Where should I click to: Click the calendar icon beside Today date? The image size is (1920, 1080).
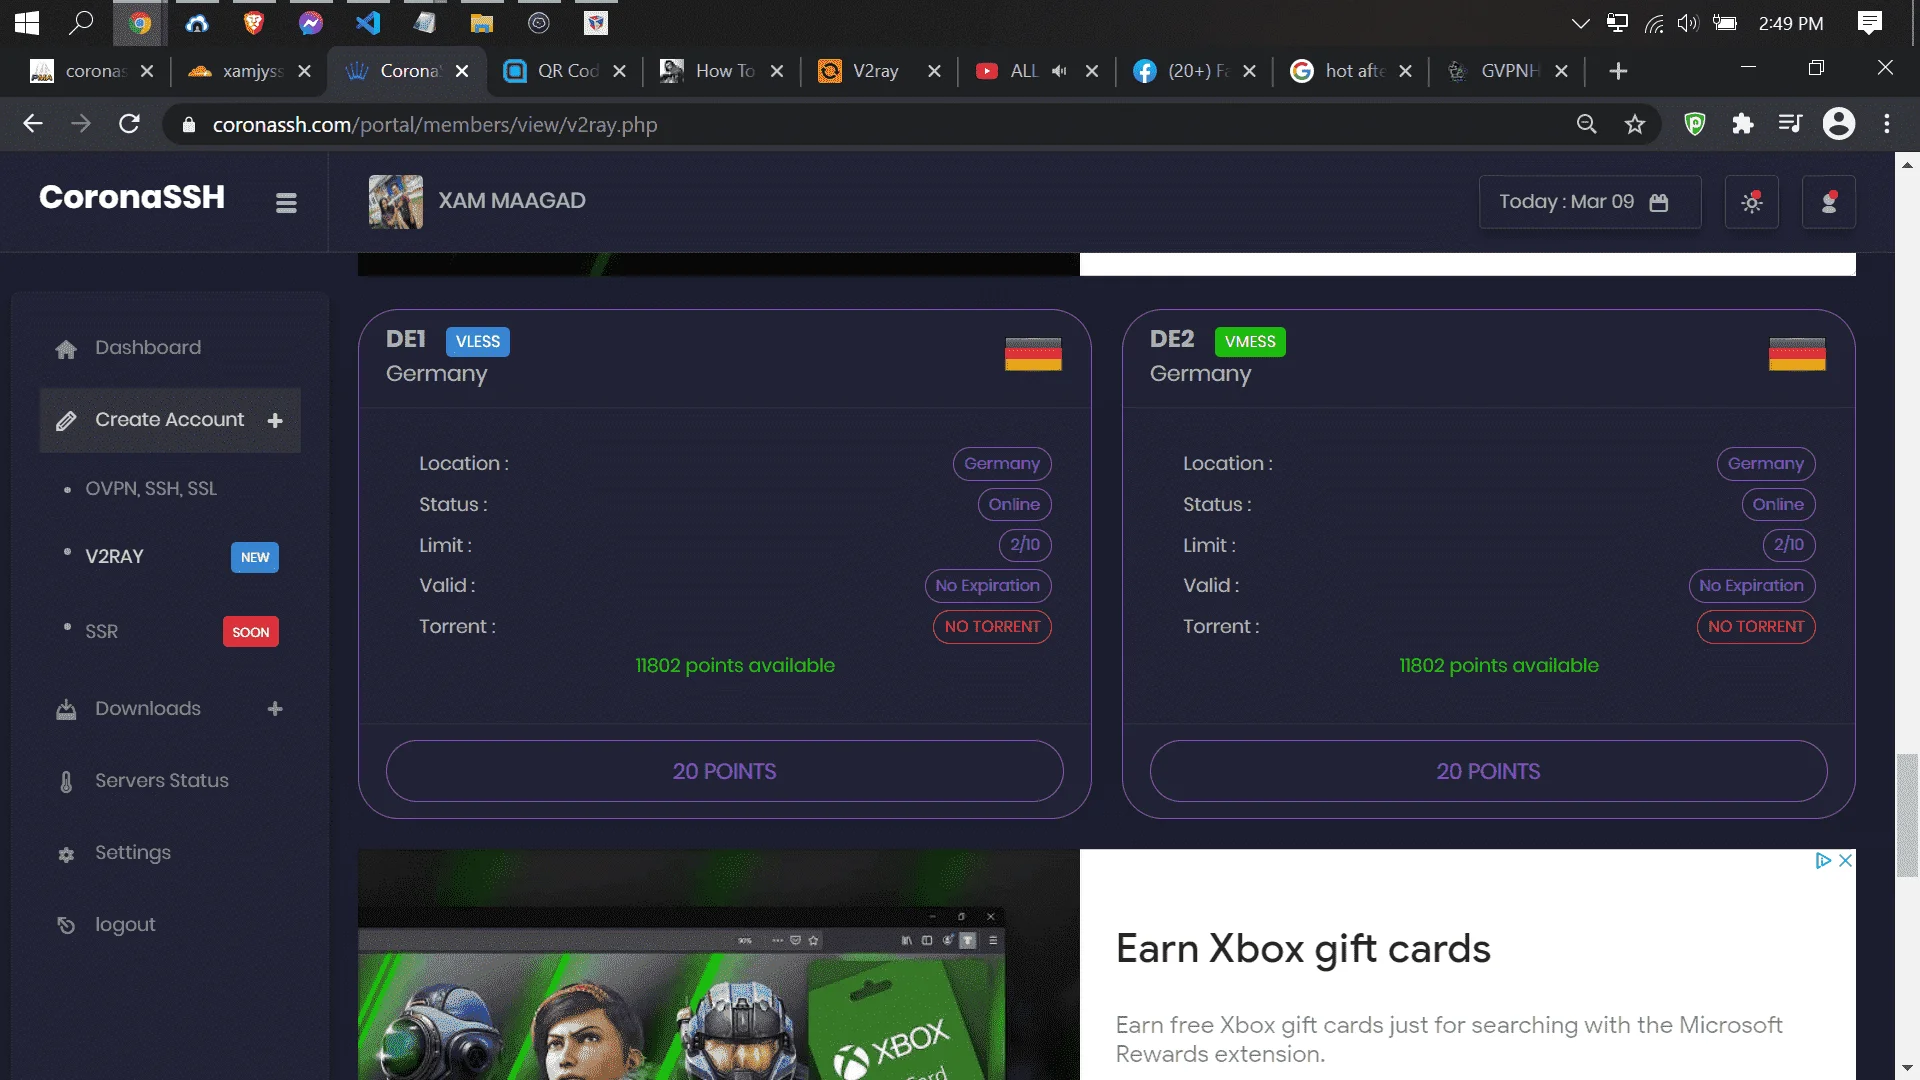click(x=1659, y=202)
